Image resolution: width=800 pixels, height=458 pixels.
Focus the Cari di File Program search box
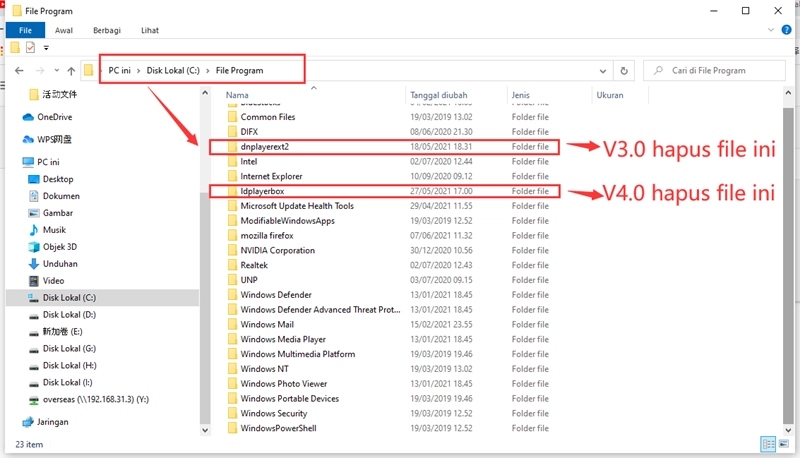click(714, 70)
